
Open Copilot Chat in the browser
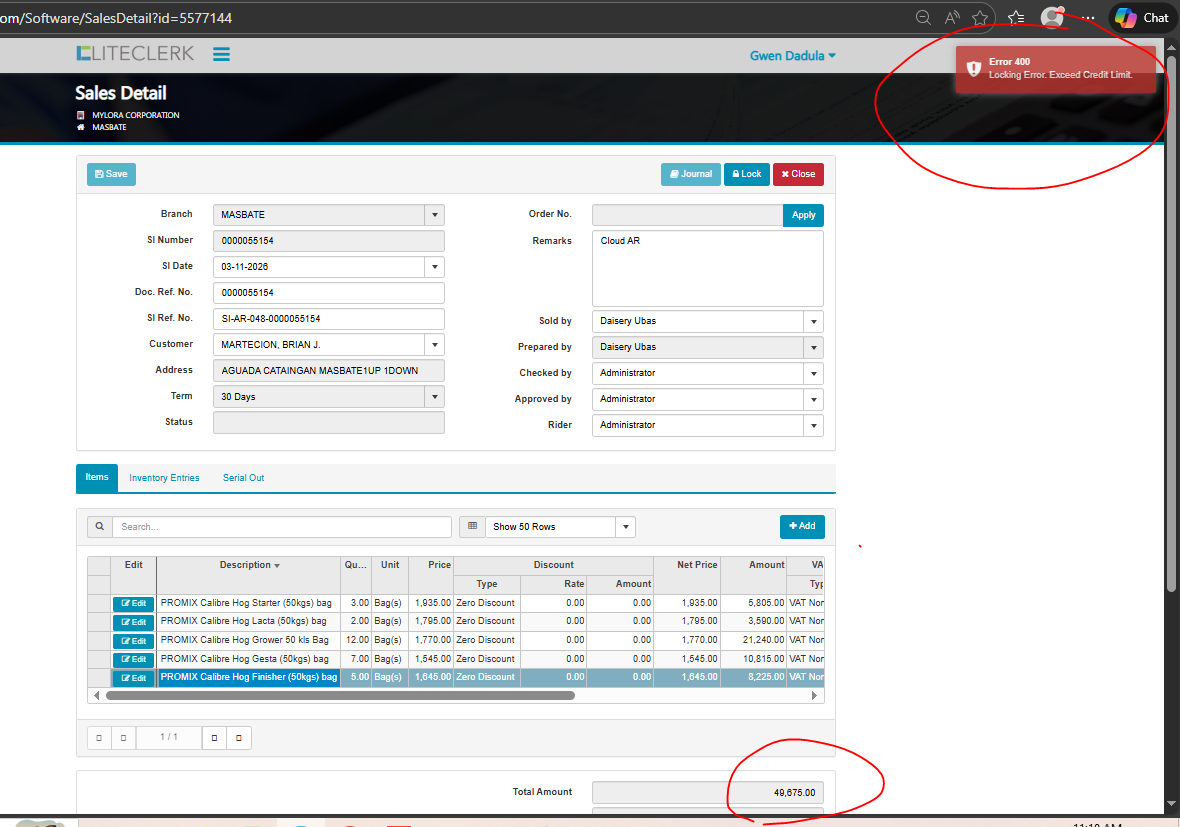point(1142,17)
